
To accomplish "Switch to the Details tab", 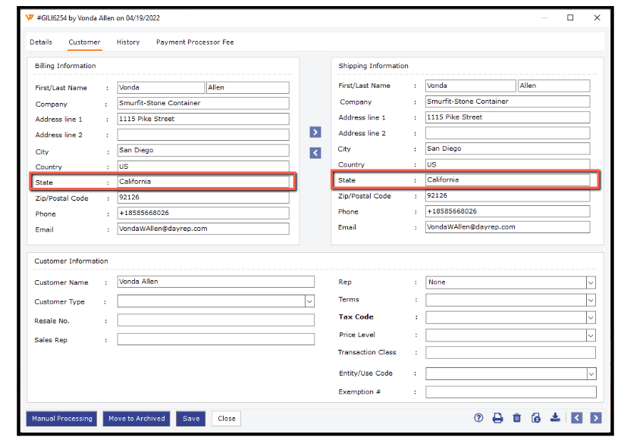I will 41,43.
